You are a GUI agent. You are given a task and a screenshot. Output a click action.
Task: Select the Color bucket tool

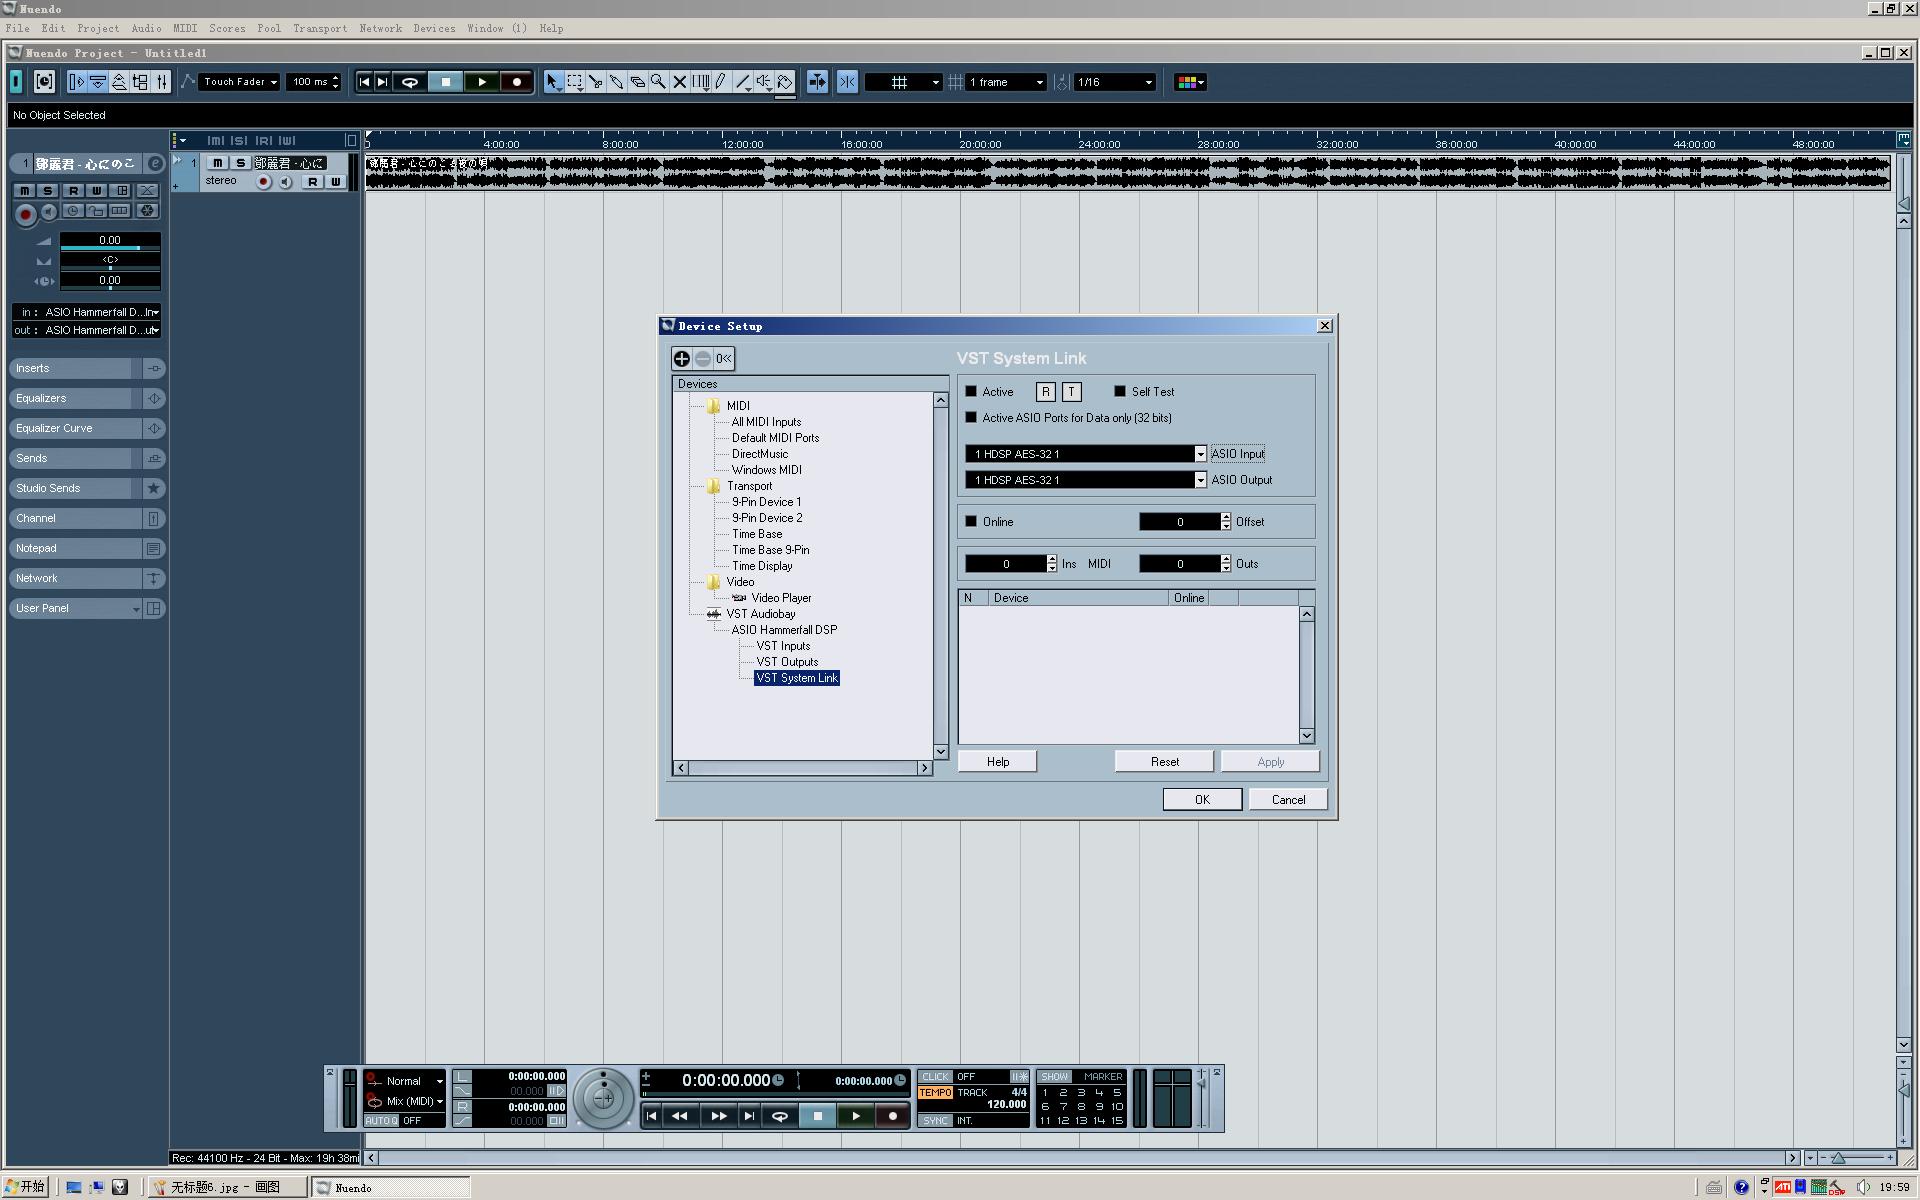(x=785, y=82)
